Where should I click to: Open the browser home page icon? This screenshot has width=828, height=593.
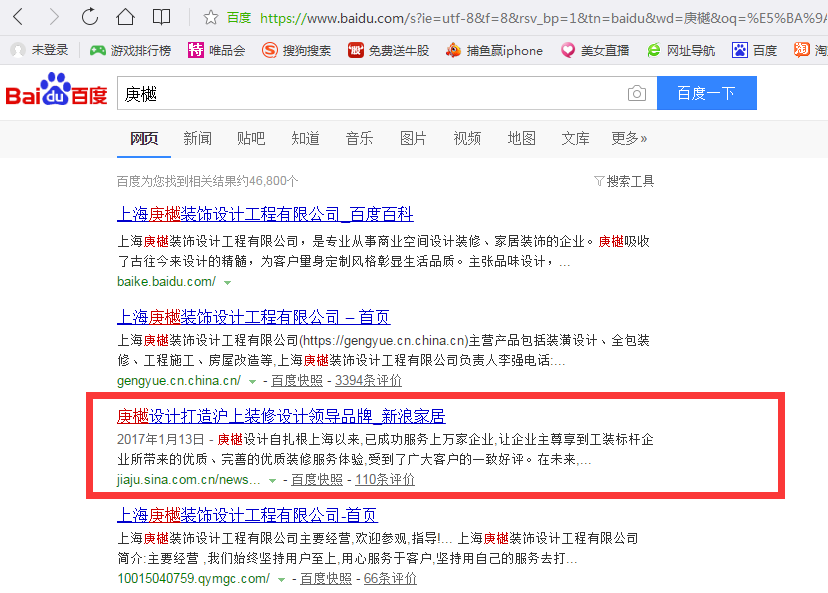point(125,17)
